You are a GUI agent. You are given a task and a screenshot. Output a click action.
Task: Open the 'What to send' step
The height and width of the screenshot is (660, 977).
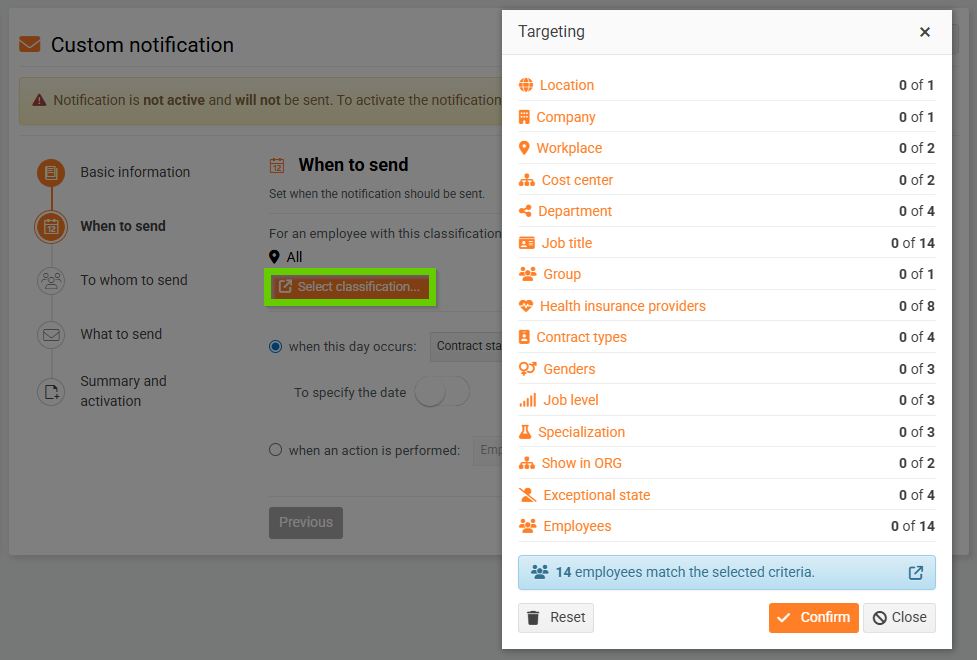[121, 334]
